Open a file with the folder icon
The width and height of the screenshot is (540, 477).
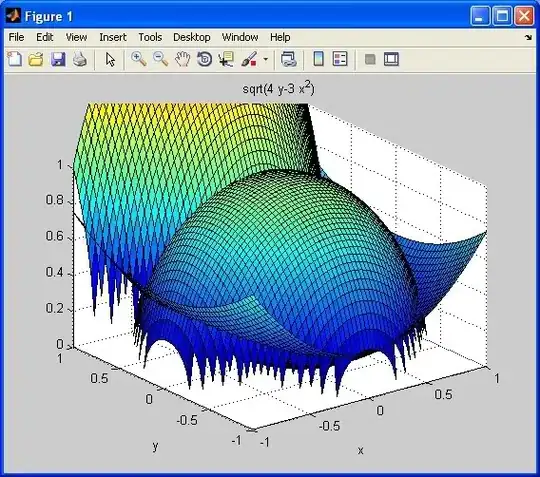tap(36, 59)
